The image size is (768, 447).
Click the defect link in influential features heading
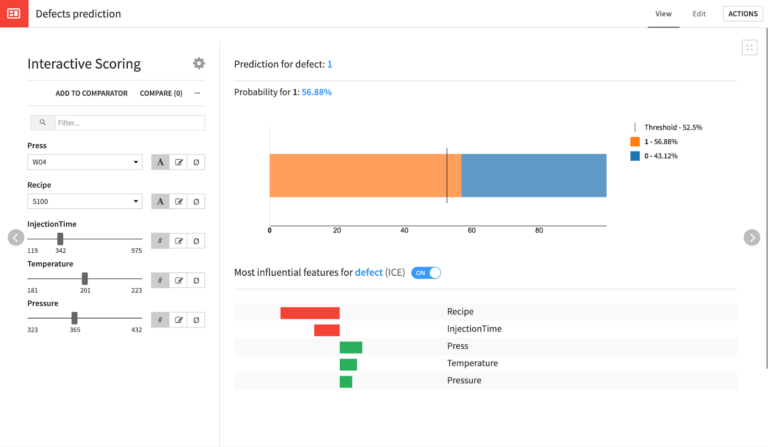coord(368,272)
